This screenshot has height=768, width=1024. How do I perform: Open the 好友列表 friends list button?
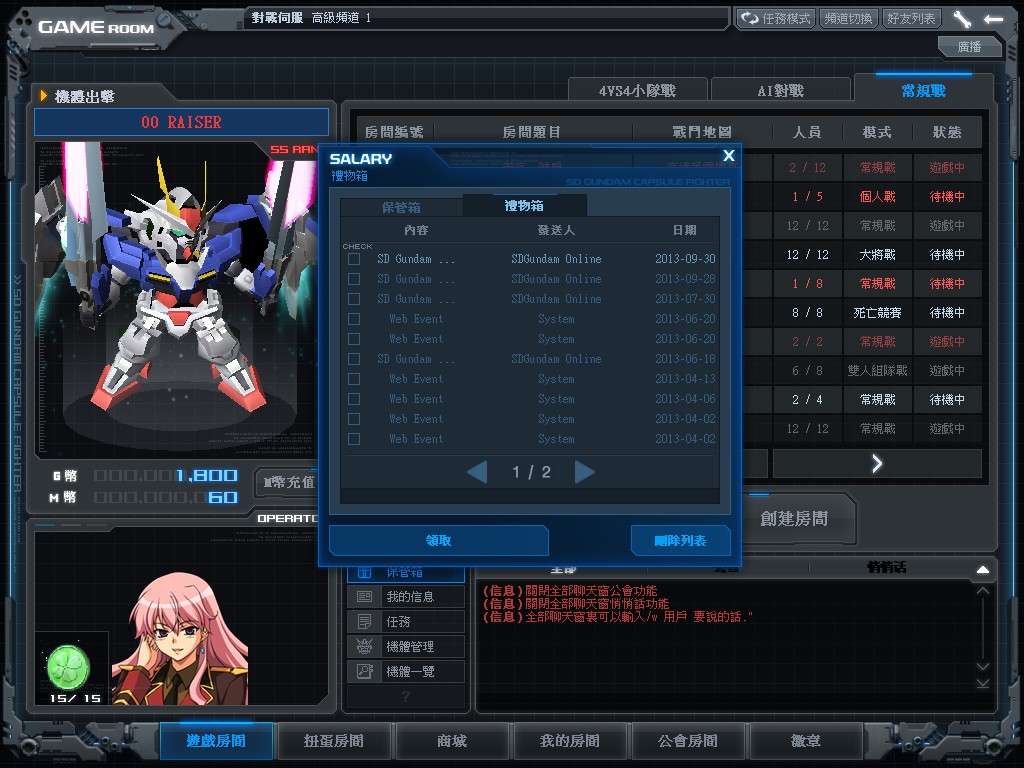coord(910,19)
